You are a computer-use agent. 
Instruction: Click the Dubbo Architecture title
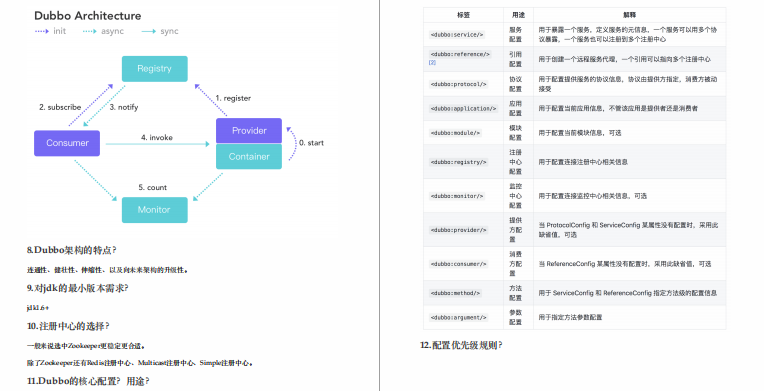(88, 16)
